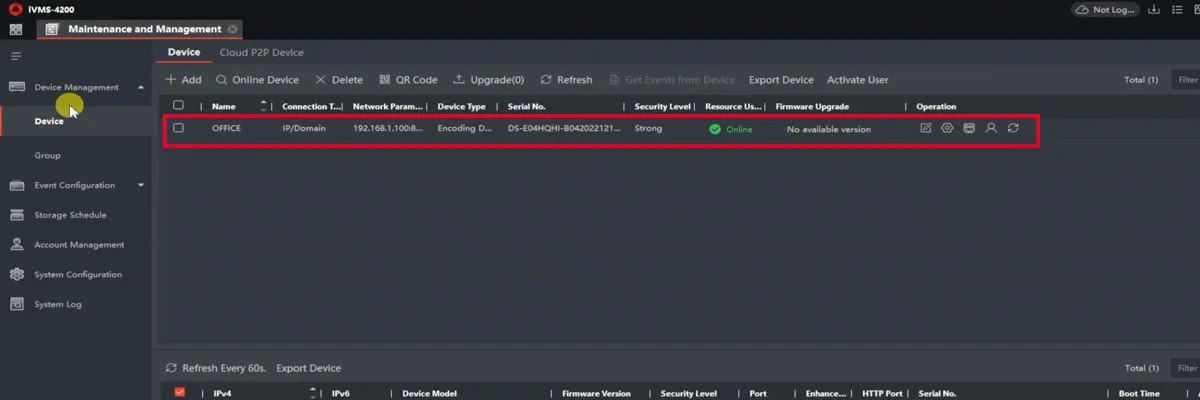Click the Device Type column header
Viewport: 1200px width, 400px height.
[x=462, y=106]
